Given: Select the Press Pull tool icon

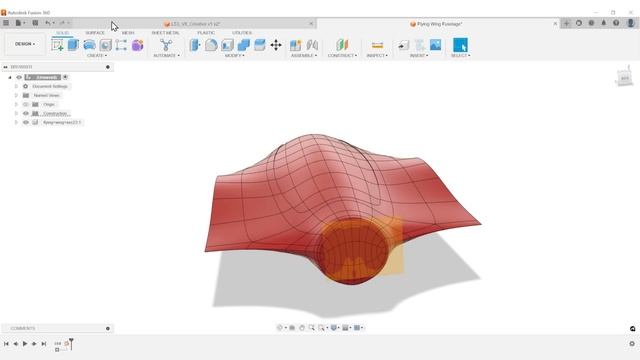Looking at the screenshot, I should pyautogui.click(x=195, y=45).
